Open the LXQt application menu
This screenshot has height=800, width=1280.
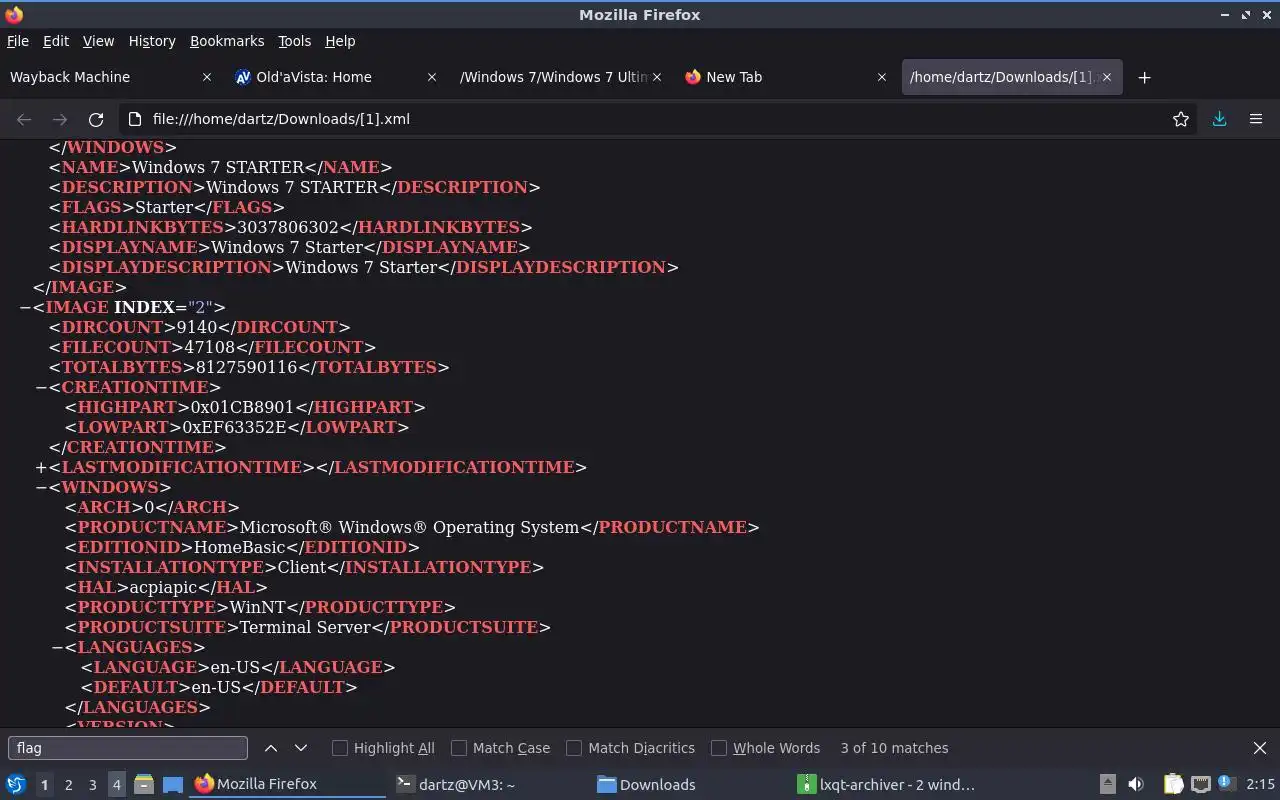pyautogui.click(x=16, y=784)
